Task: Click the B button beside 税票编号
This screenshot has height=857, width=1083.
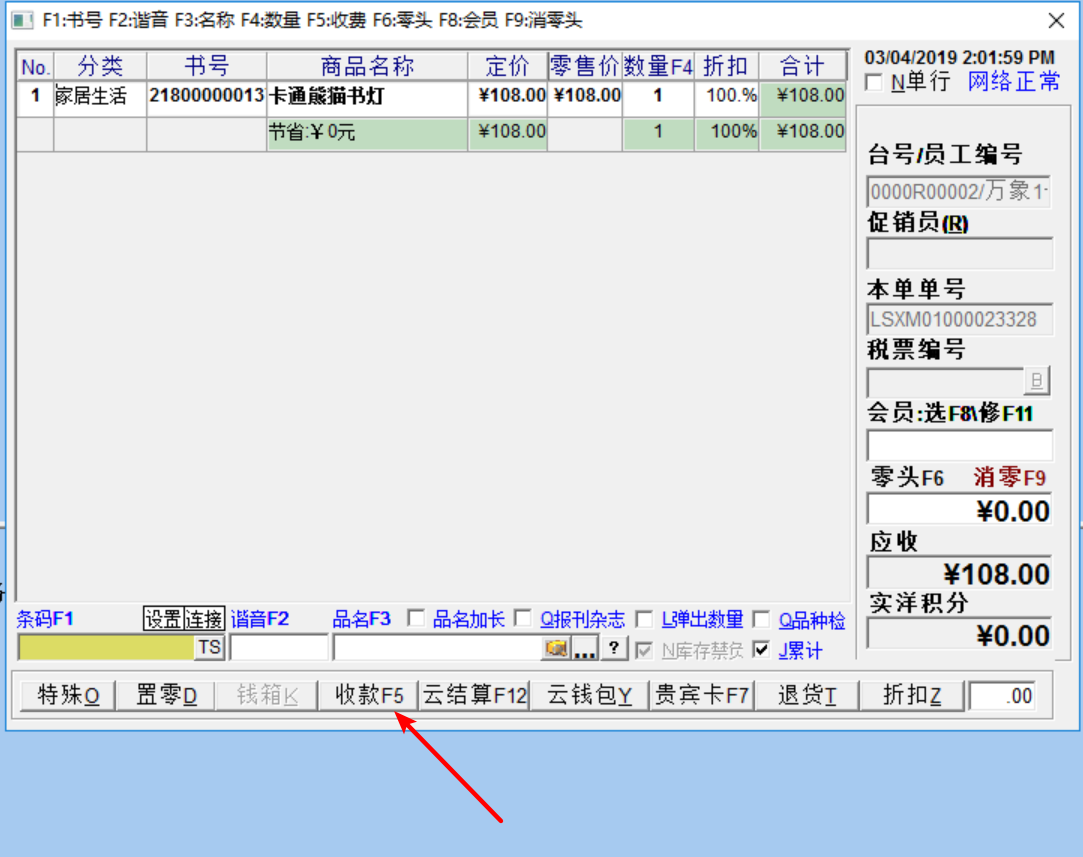Action: click(1037, 381)
